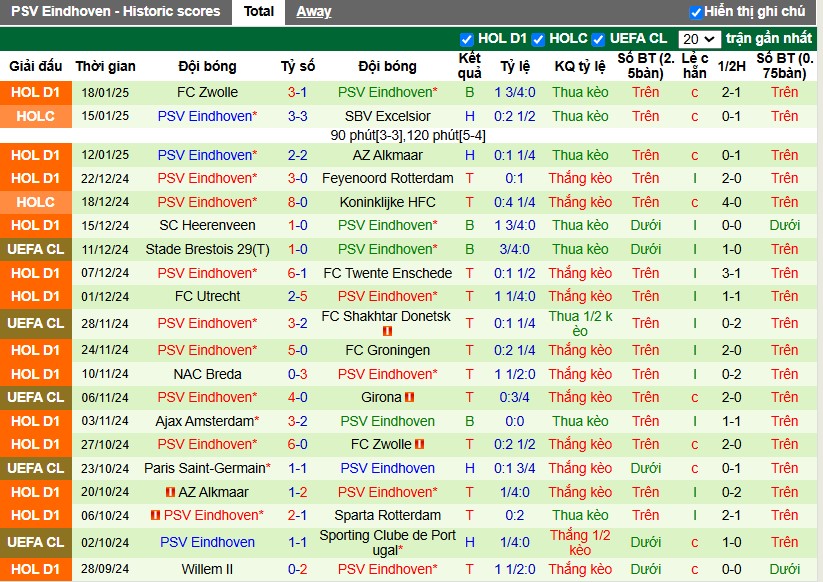Click the 2-5 score at FC Utrecht

point(297,296)
